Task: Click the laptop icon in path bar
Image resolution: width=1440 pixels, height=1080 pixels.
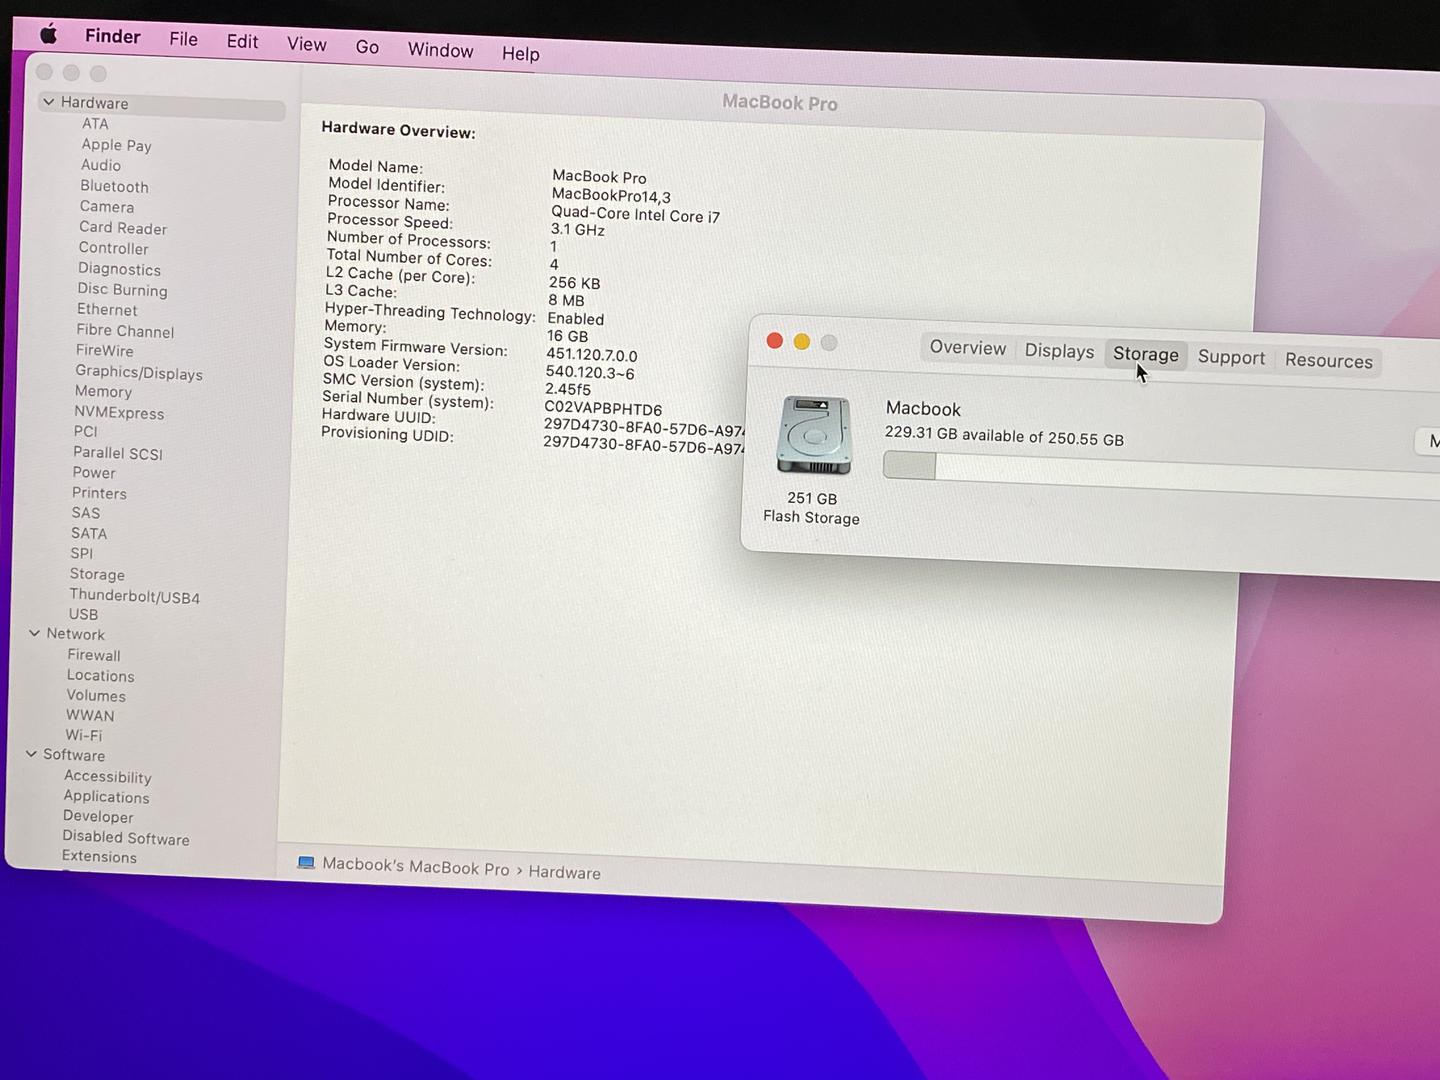Action: pyautogui.click(x=306, y=863)
